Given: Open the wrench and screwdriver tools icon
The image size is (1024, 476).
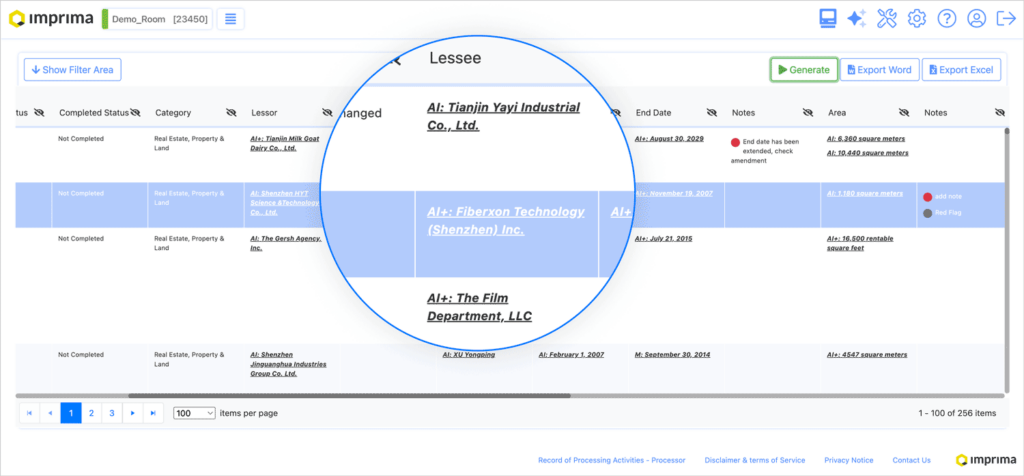Looking at the screenshot, I should point(886,19).
